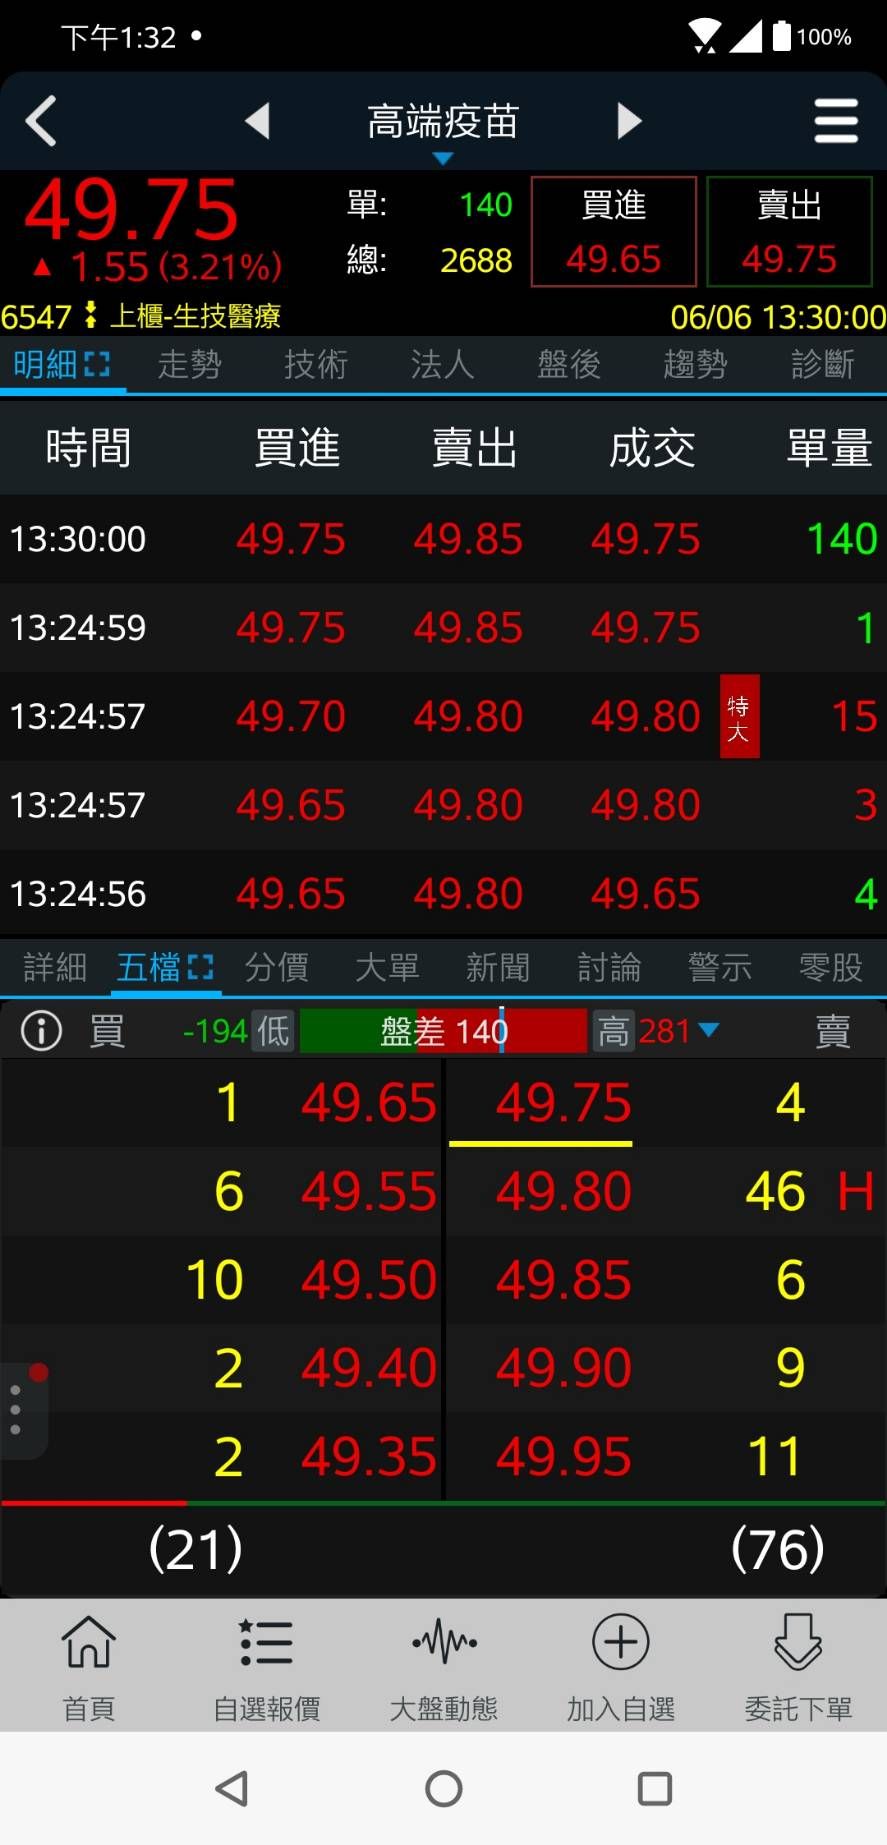Screen dimensions: 887x1845
Task: Select the 五檔 sub-tab
Action: pos(148,967)
